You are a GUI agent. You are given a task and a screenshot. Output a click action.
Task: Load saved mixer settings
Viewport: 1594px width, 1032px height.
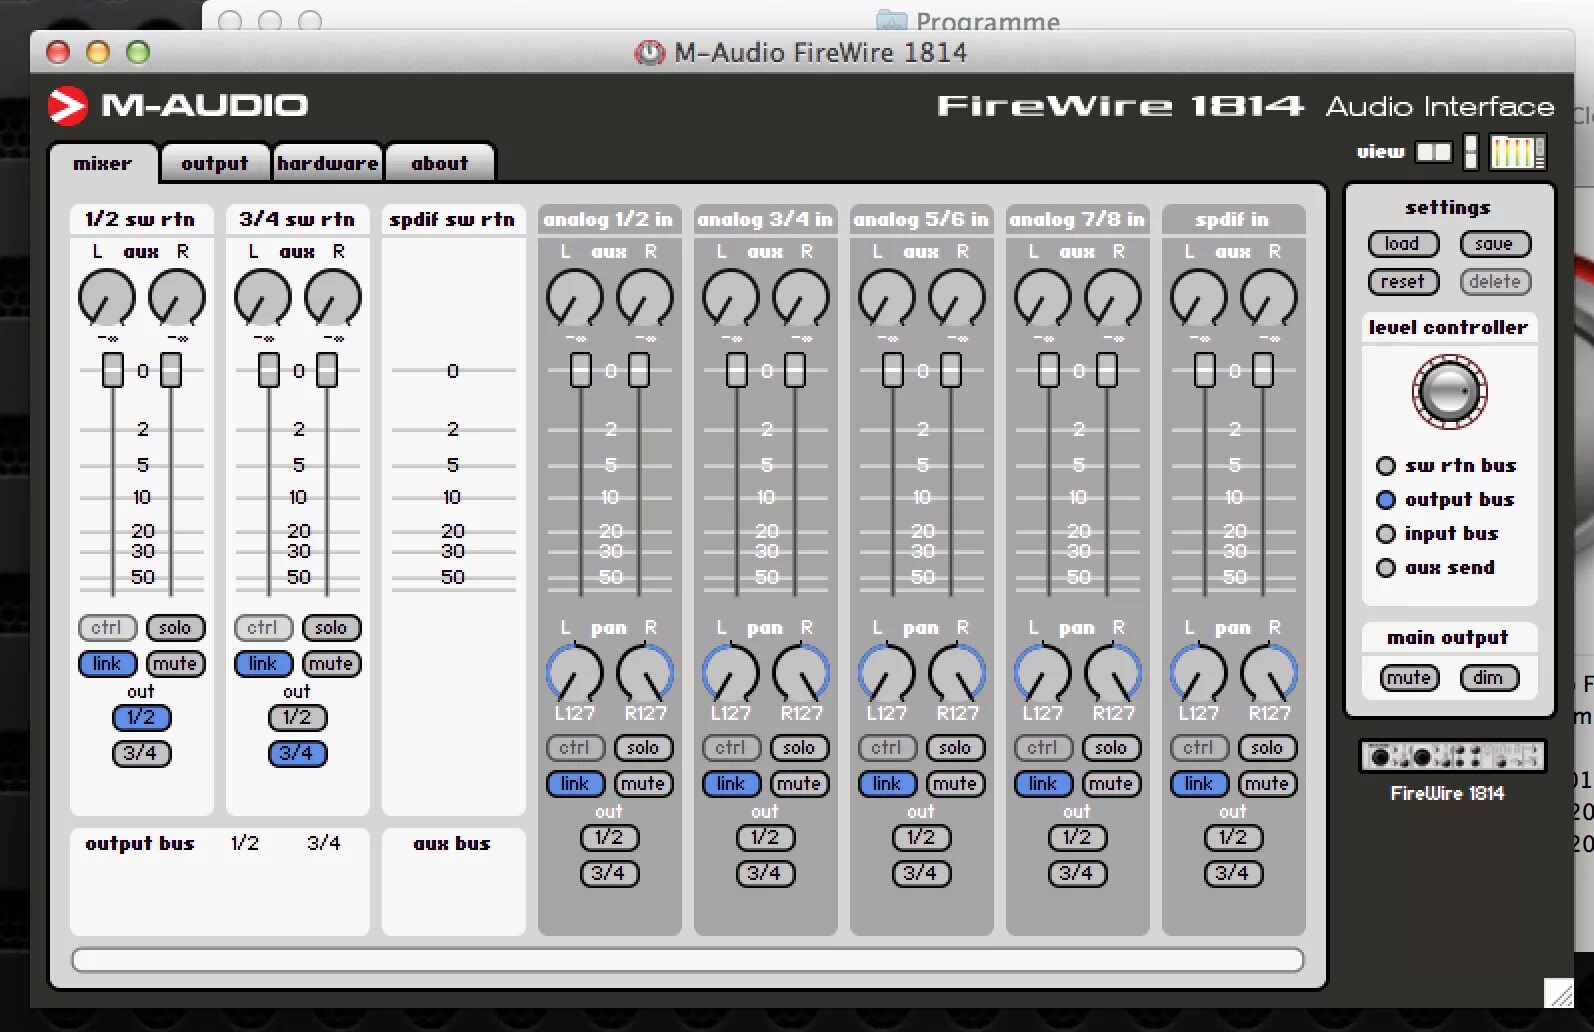point(1402,244)
